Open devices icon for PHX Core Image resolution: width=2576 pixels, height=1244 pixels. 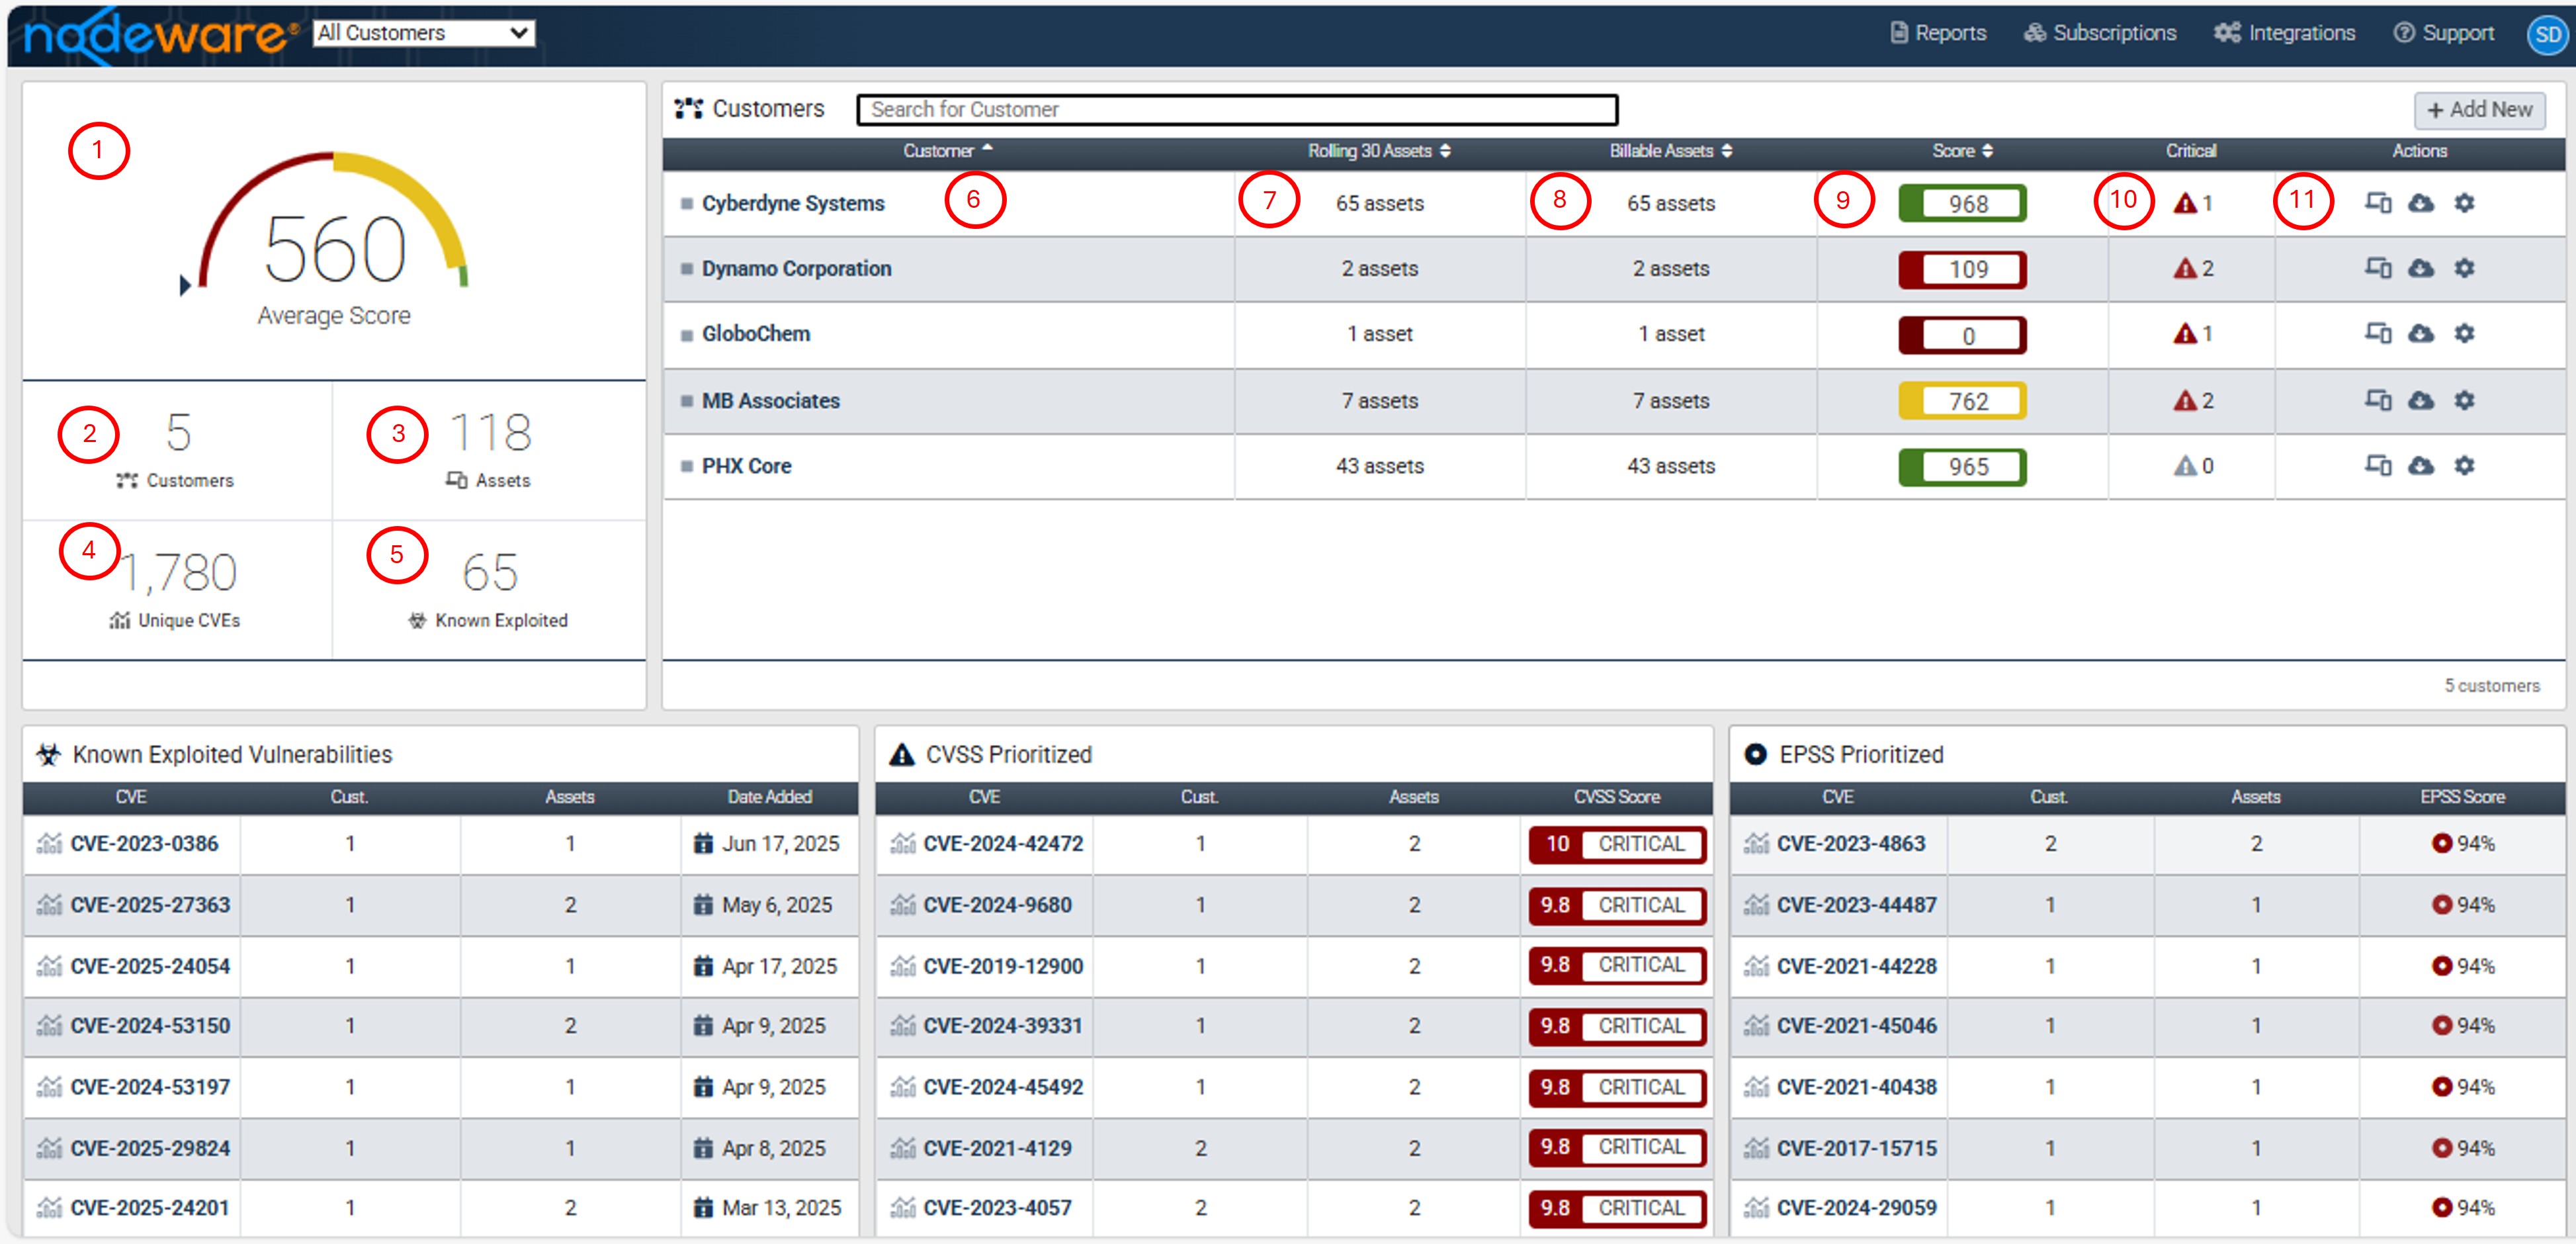[x=2377, y=465]
